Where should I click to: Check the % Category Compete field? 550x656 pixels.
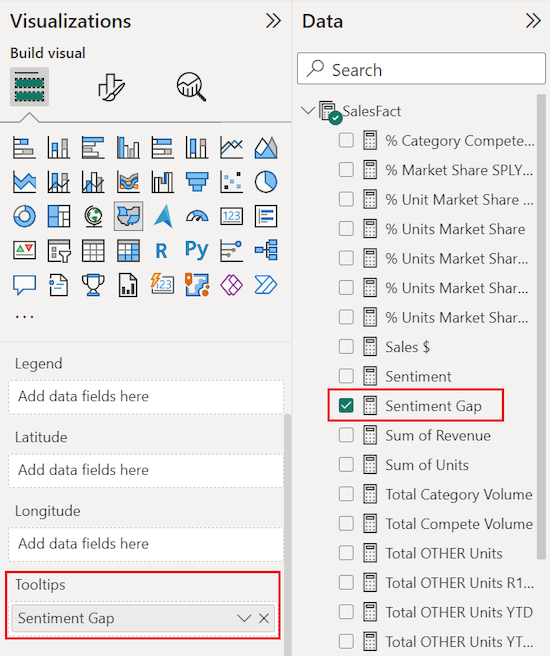[x=346, y=141]
